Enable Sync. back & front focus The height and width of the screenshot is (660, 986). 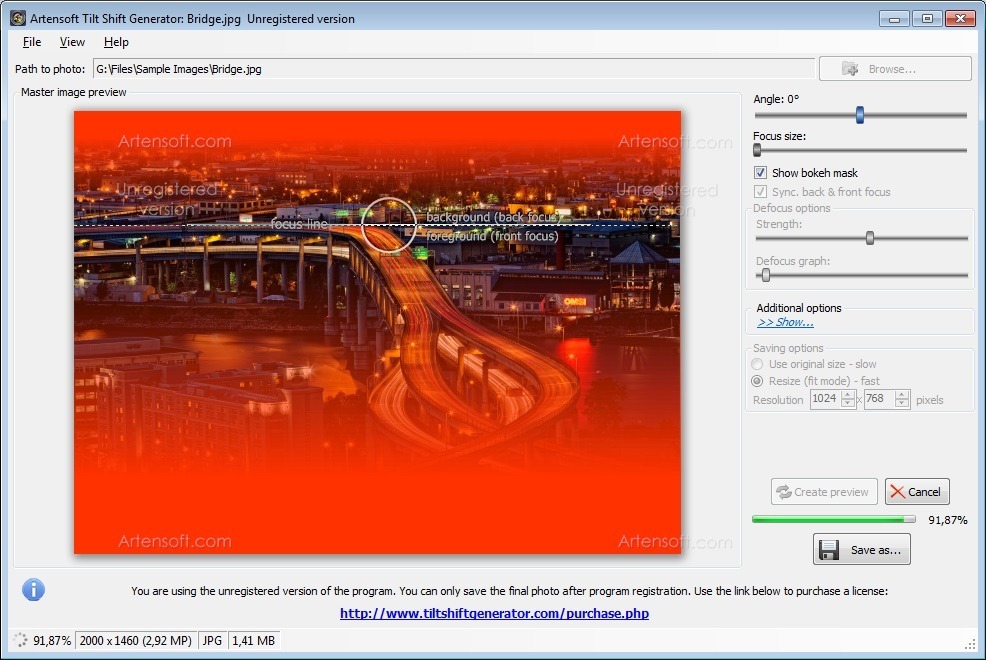tap(761, 191)
